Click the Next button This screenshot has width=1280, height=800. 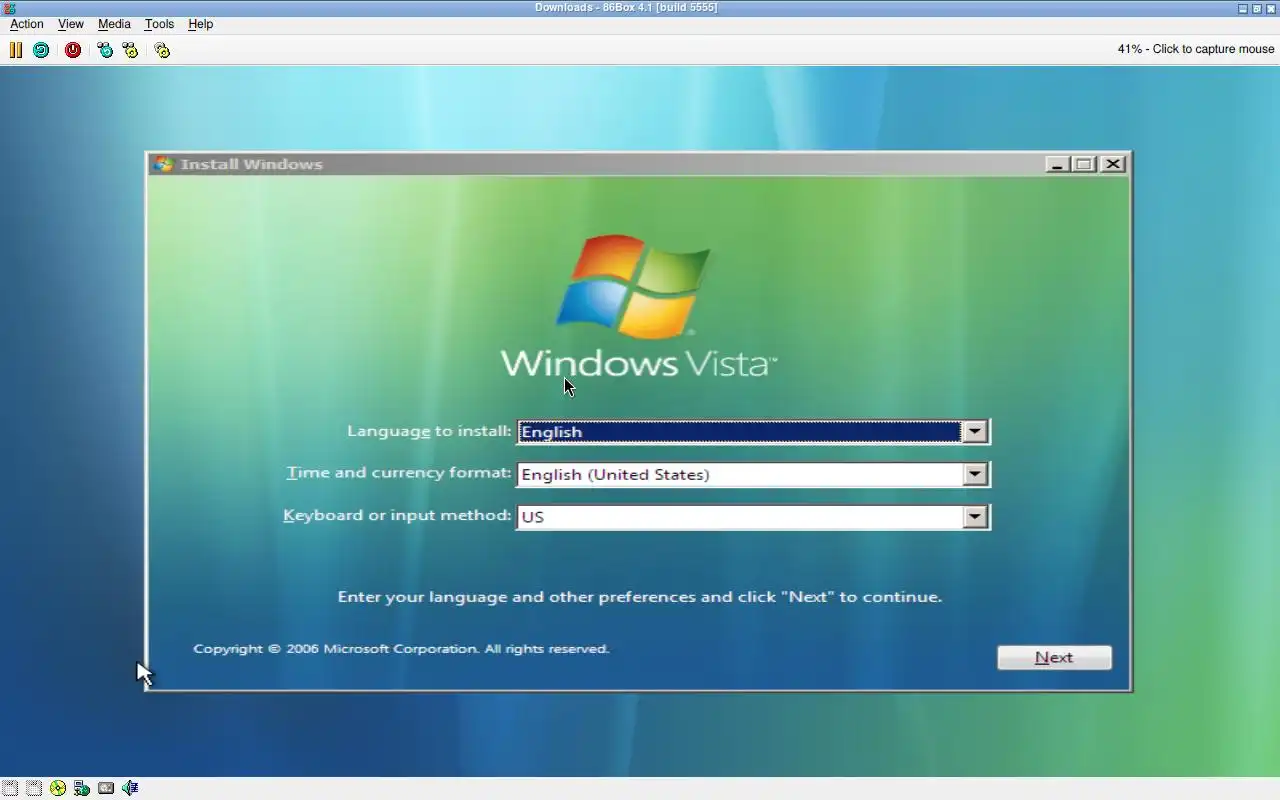coord(1054,657)
